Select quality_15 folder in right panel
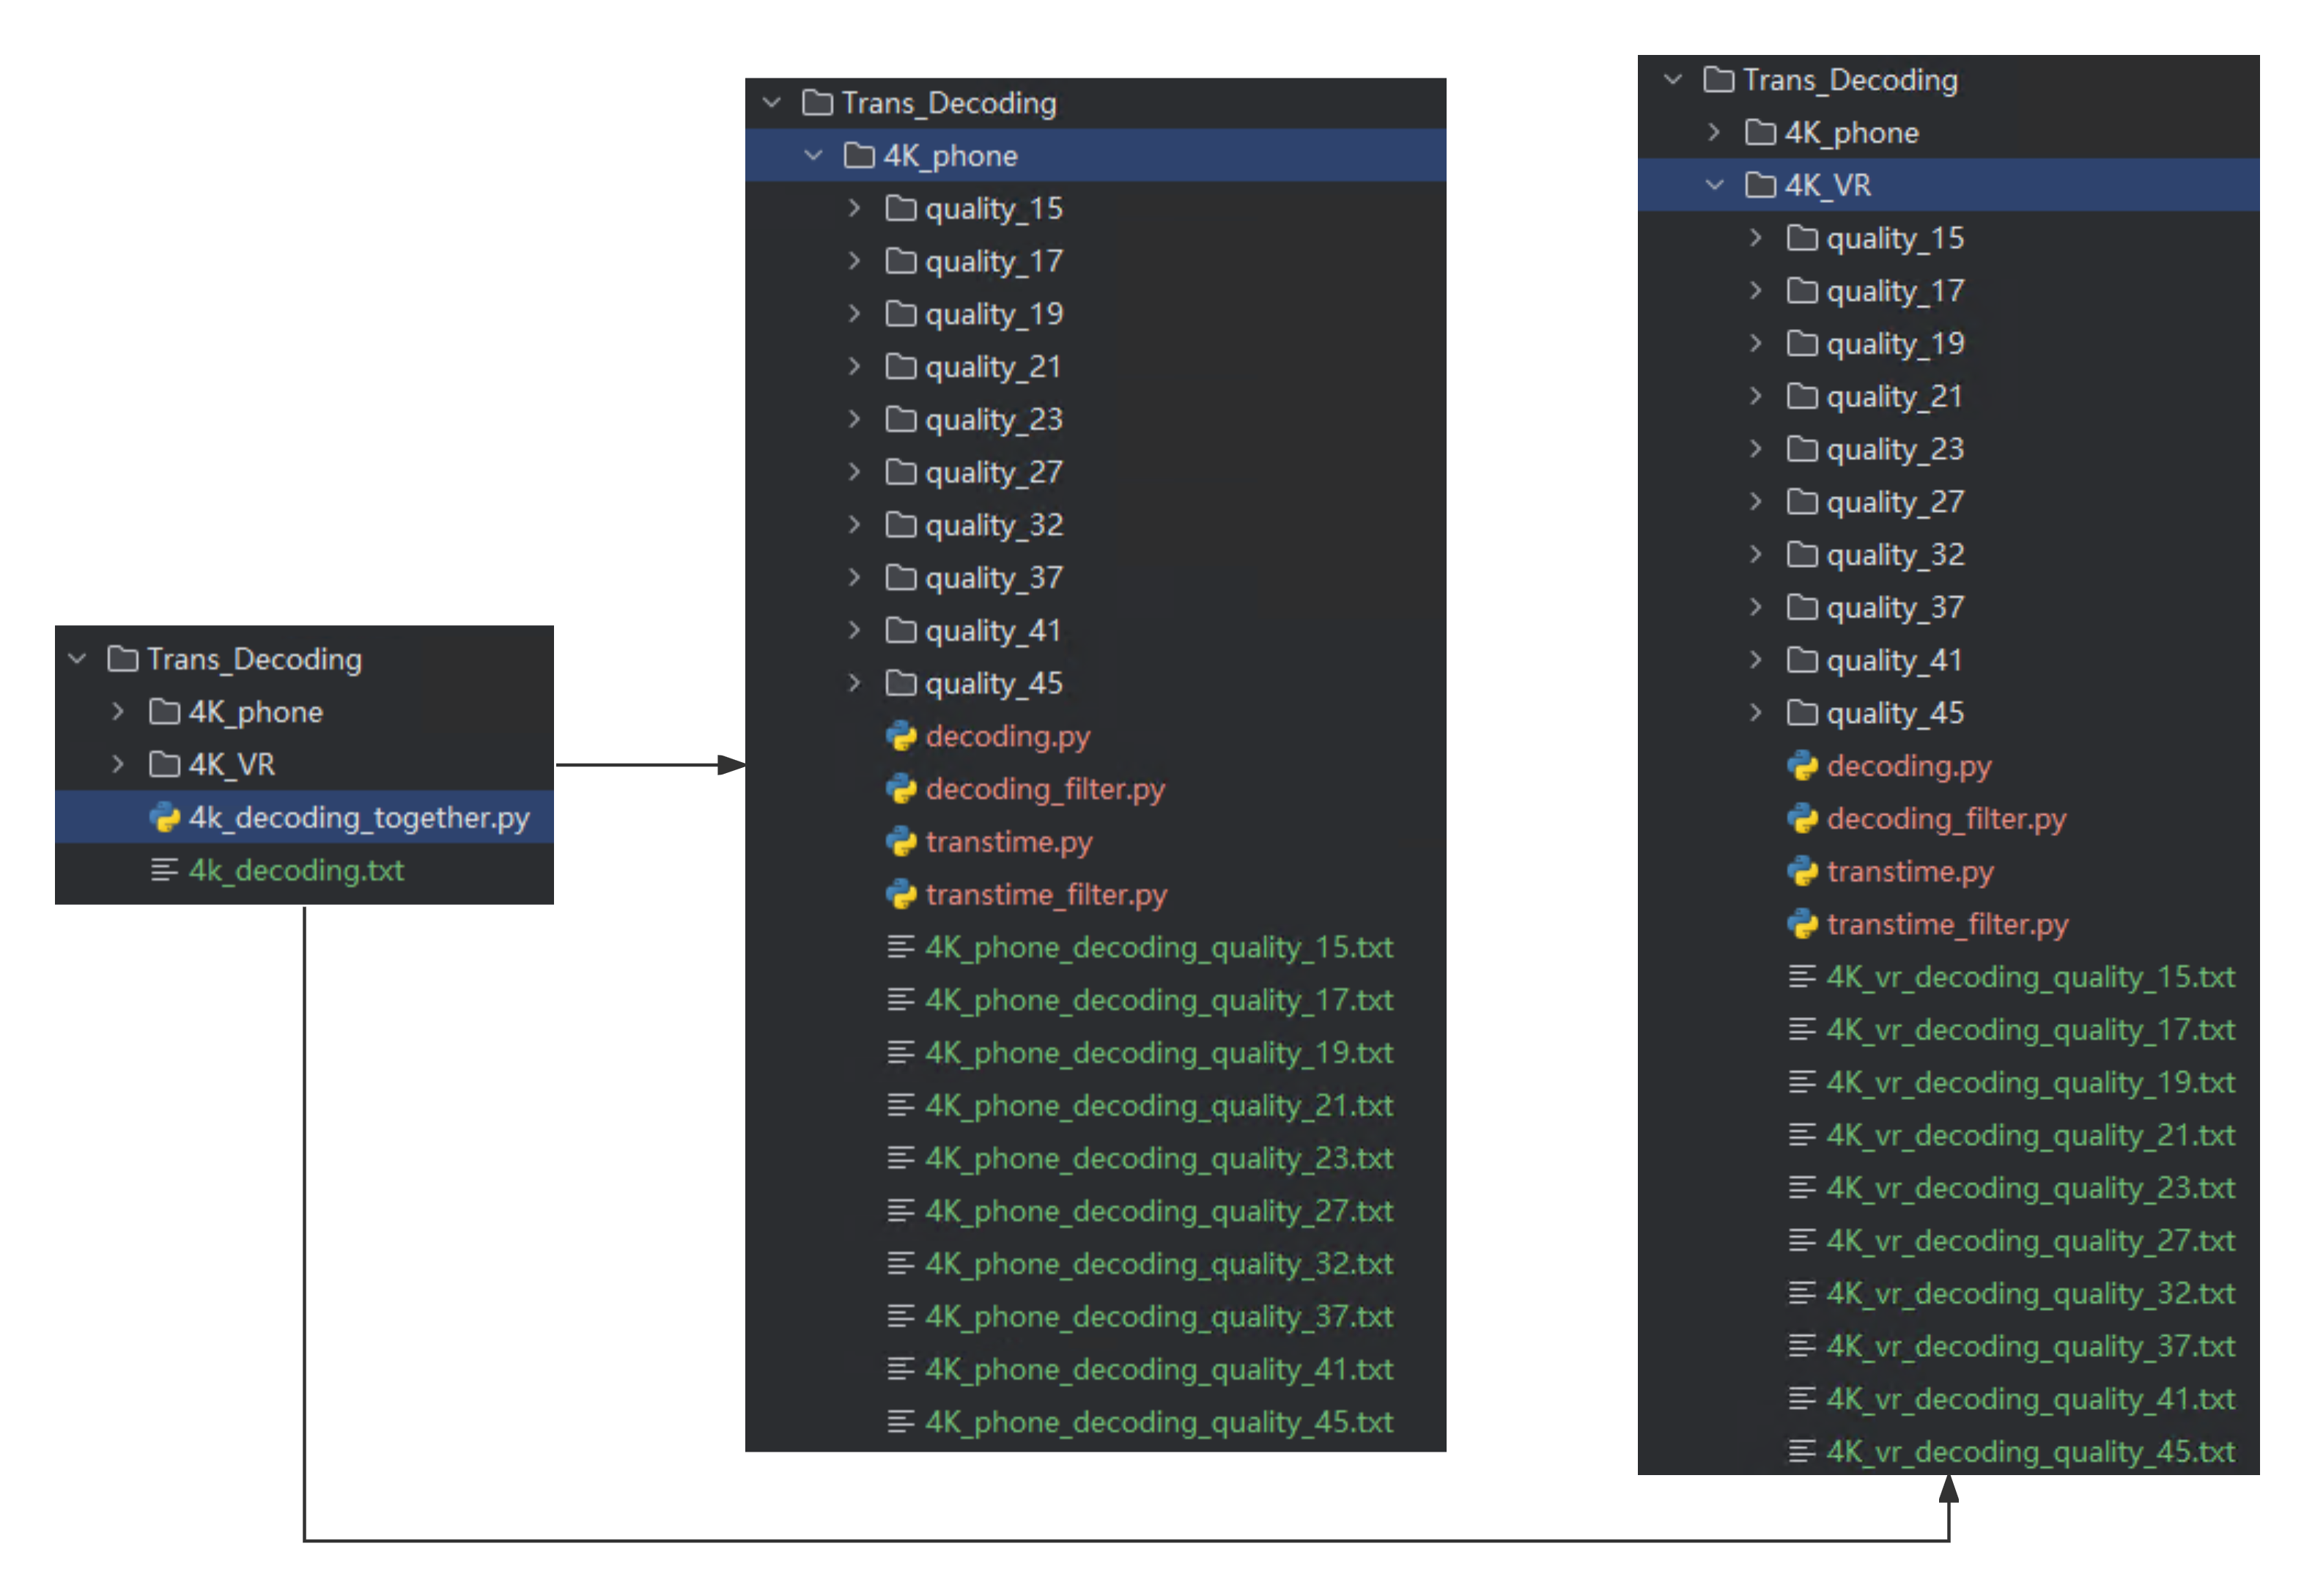 pyautogui.click(x=1895, y=238)
